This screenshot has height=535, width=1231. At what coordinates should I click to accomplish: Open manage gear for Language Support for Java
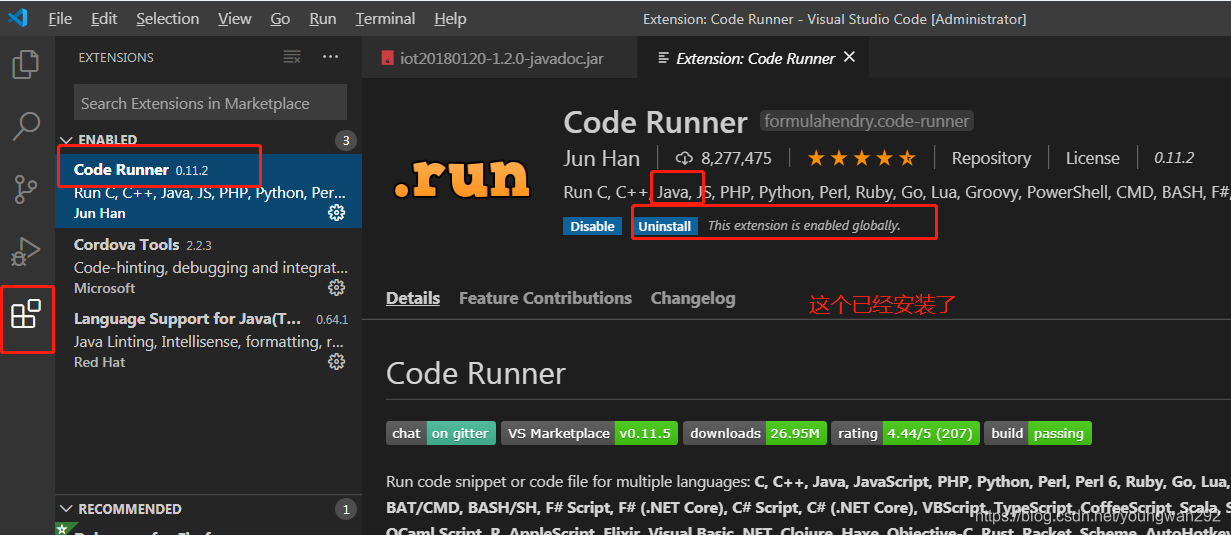click(x=337, y=362)
